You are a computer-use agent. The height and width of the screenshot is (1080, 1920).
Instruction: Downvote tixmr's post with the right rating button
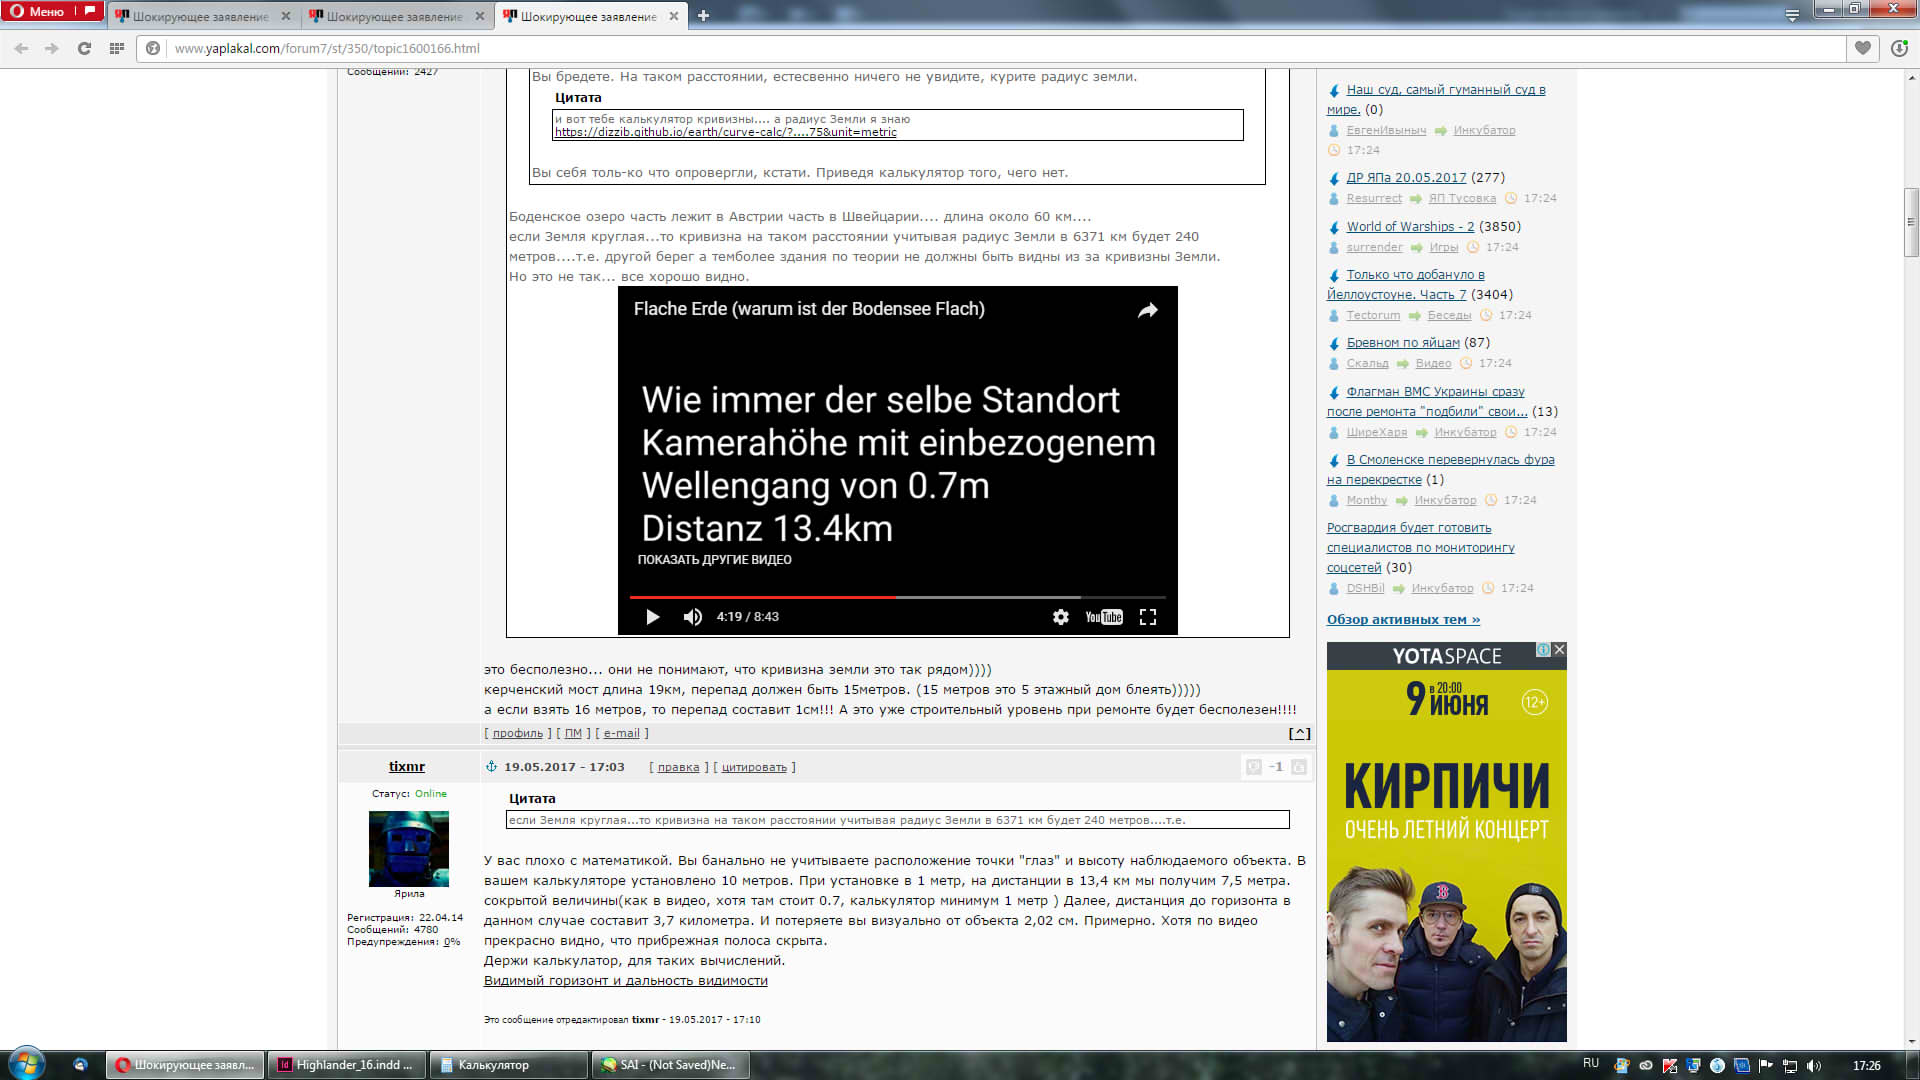point(1299,767)
